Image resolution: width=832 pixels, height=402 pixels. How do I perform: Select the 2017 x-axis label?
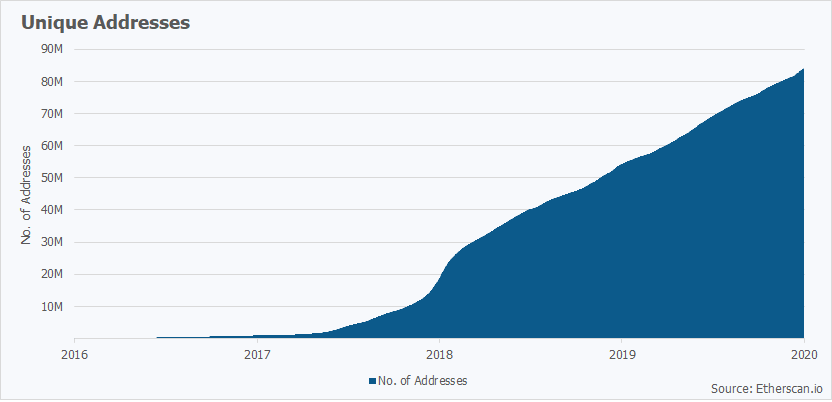257,353
